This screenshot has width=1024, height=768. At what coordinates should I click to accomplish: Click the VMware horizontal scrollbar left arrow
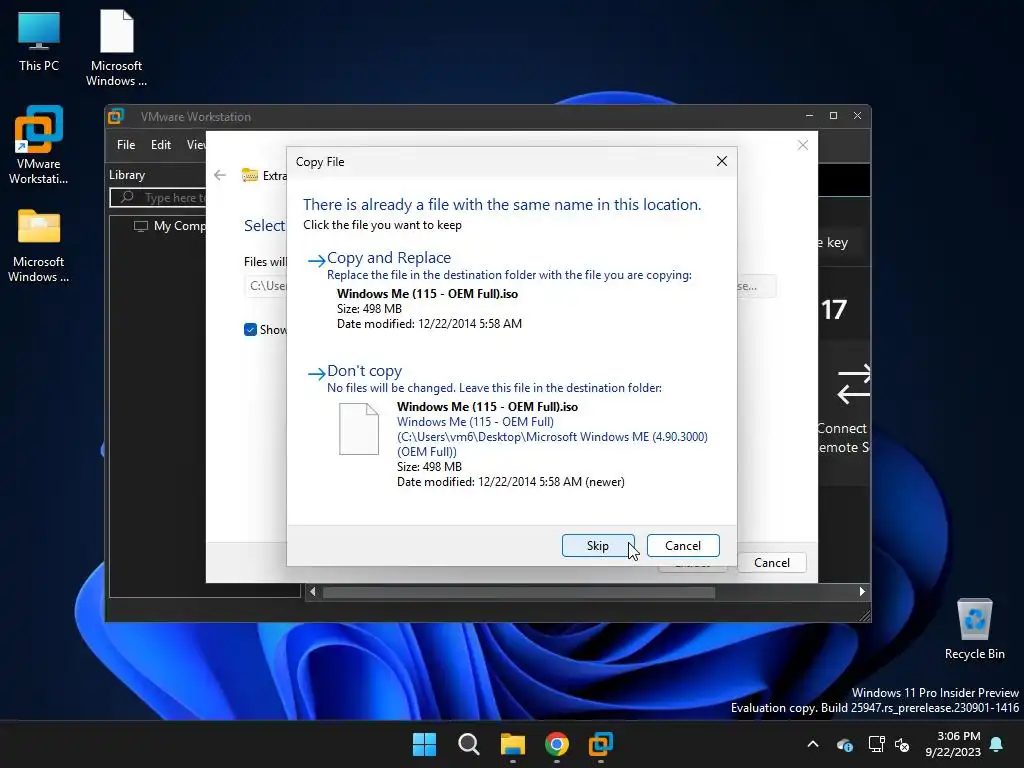(x=313, y=592)
